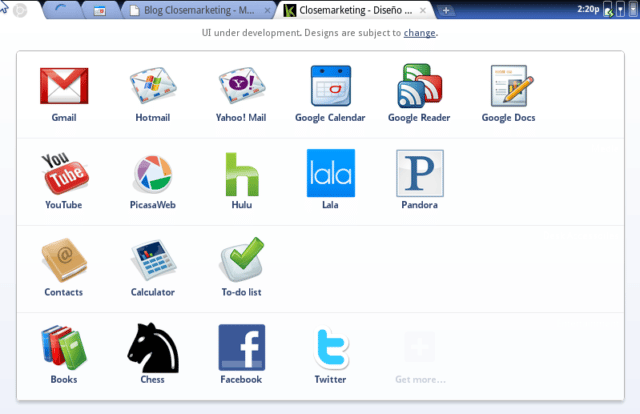Viewport: 640px width, 414px height.
Task: Open the menu icon at top-right corner
Action: (633, 9)
